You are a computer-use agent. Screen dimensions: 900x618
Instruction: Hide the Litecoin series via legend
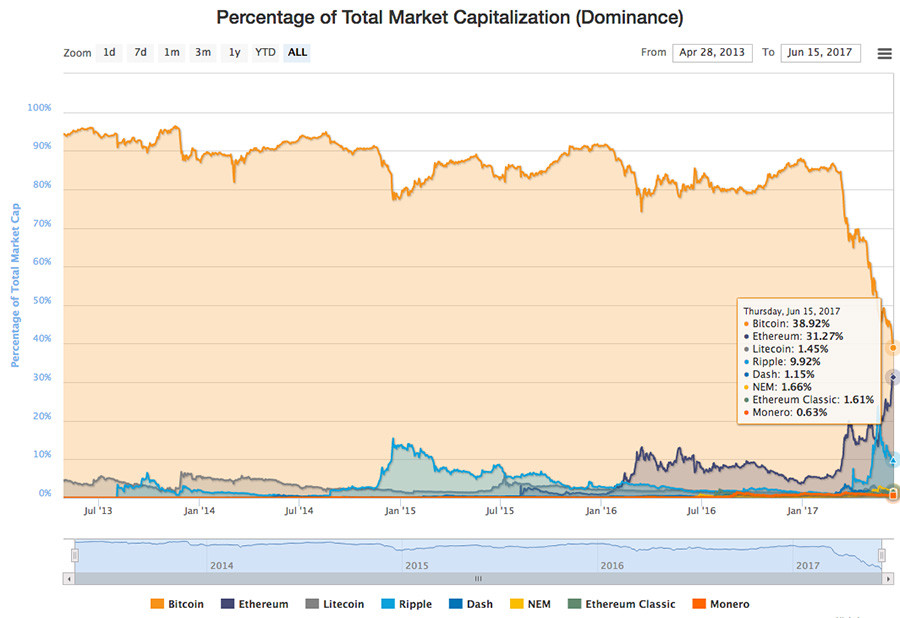(335, 604)
